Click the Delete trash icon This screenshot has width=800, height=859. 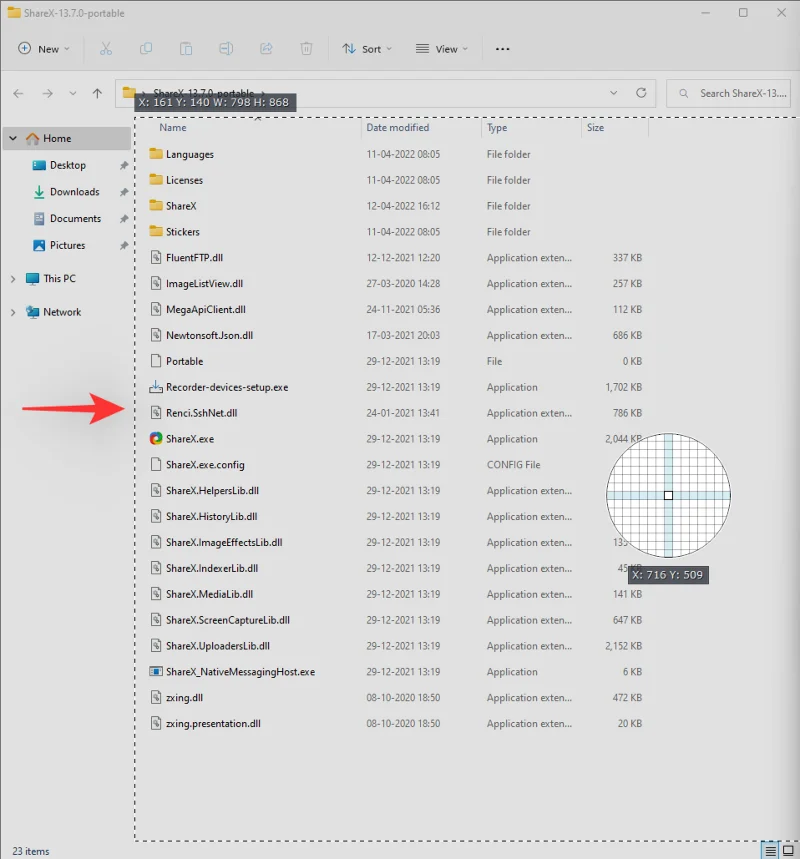click(x=307, y=48)
